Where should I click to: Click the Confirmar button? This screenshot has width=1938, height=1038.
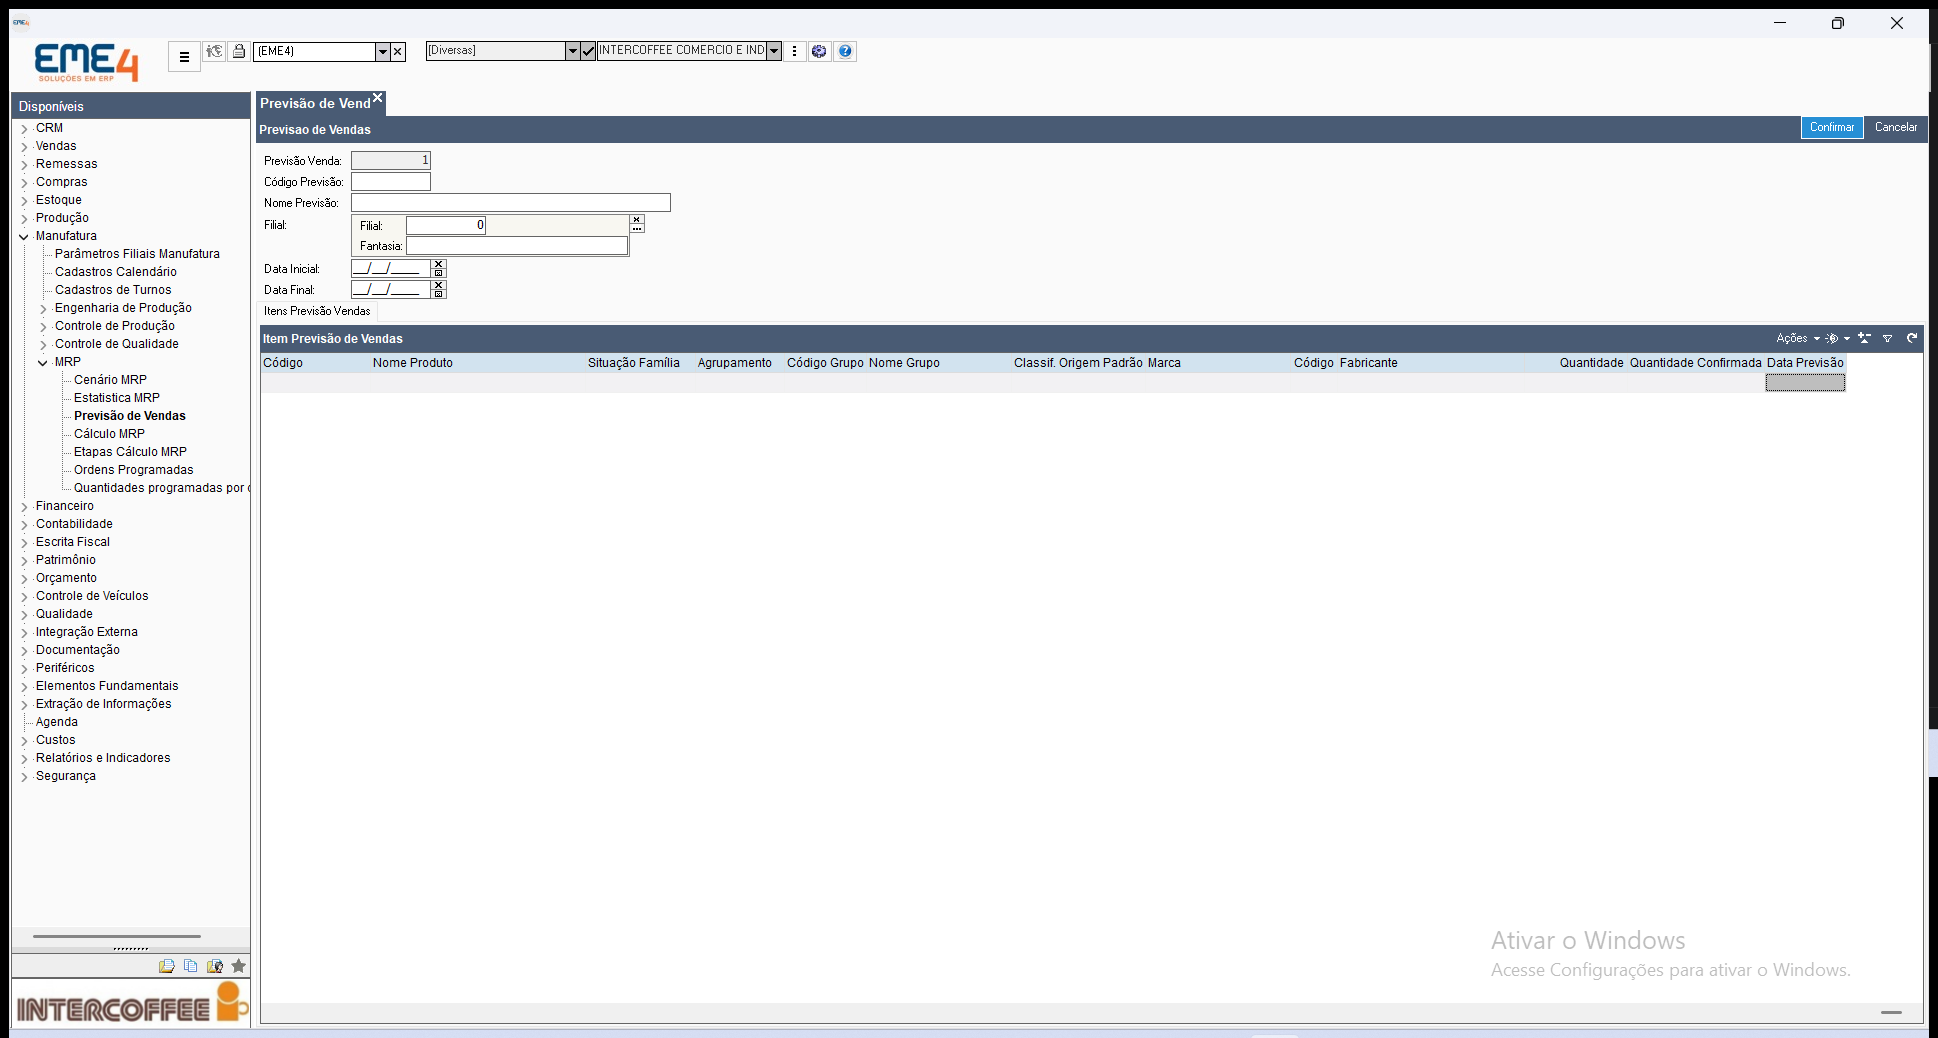point(1832,128)
